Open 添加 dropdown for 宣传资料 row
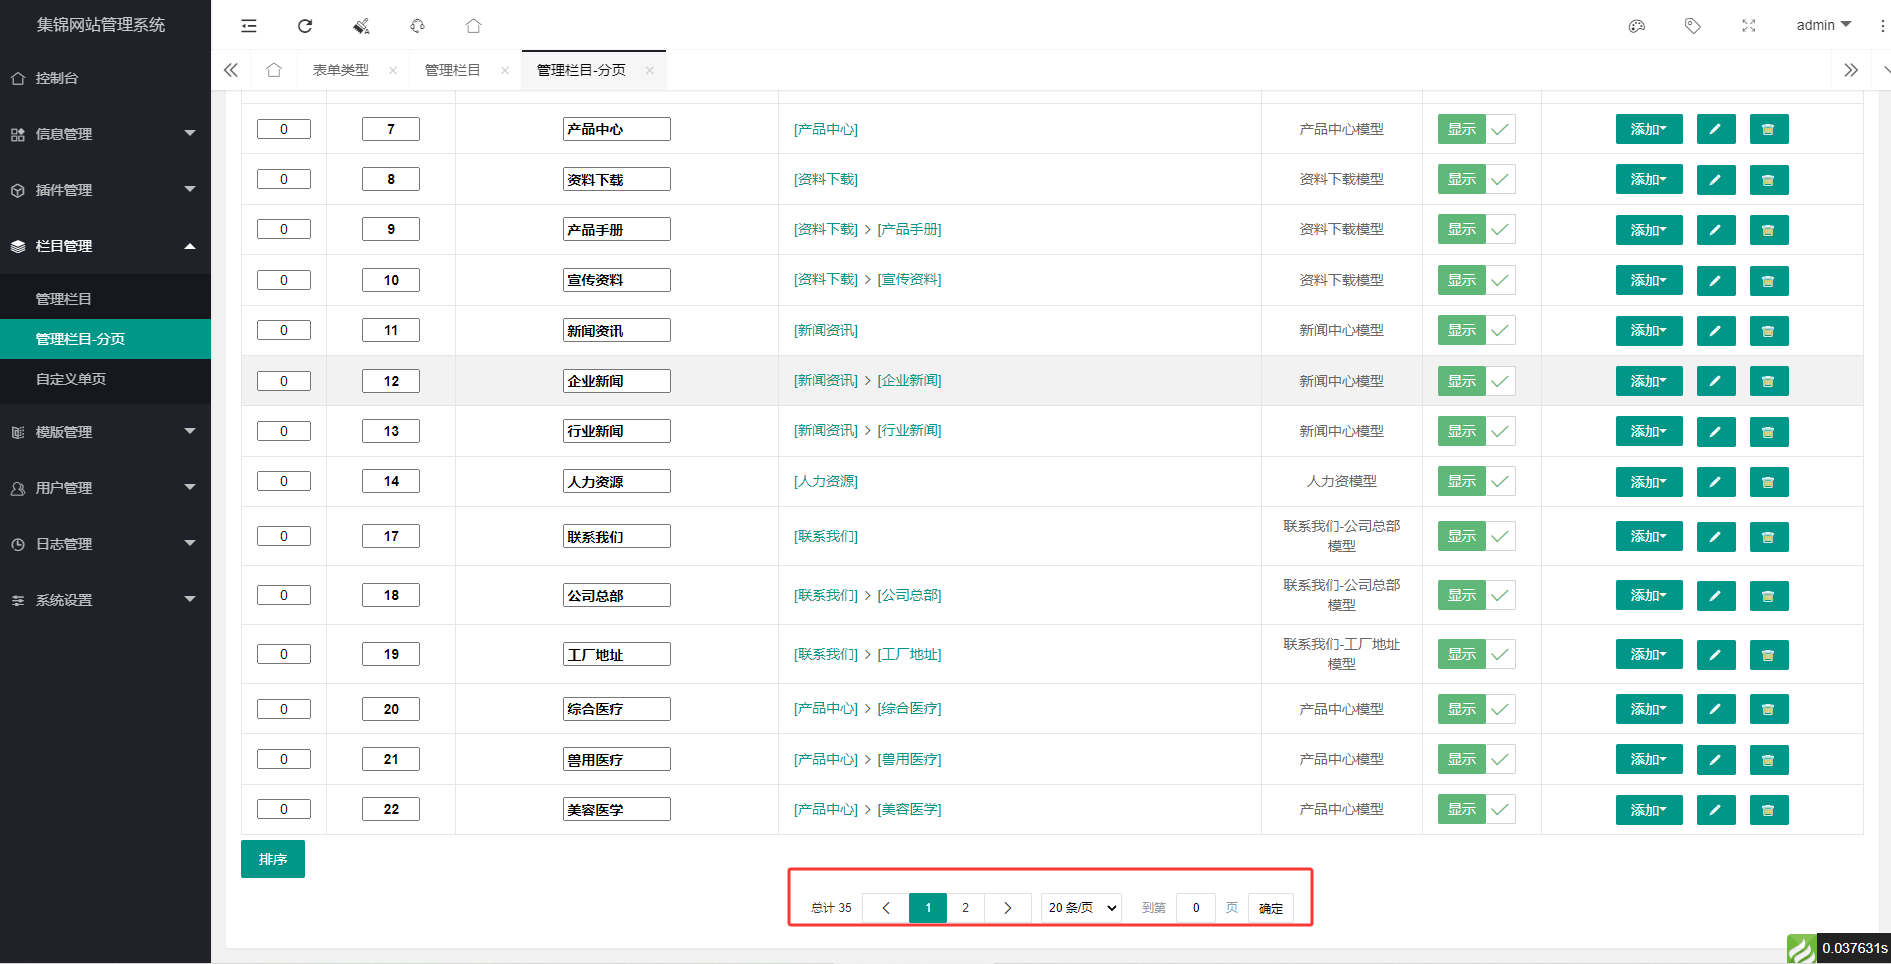 (x=1649, y=280)
